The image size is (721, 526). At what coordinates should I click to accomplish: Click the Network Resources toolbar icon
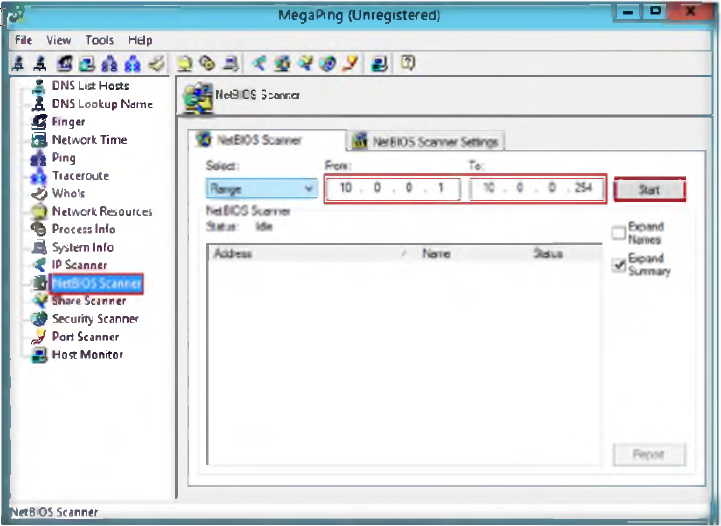point(184,63)
